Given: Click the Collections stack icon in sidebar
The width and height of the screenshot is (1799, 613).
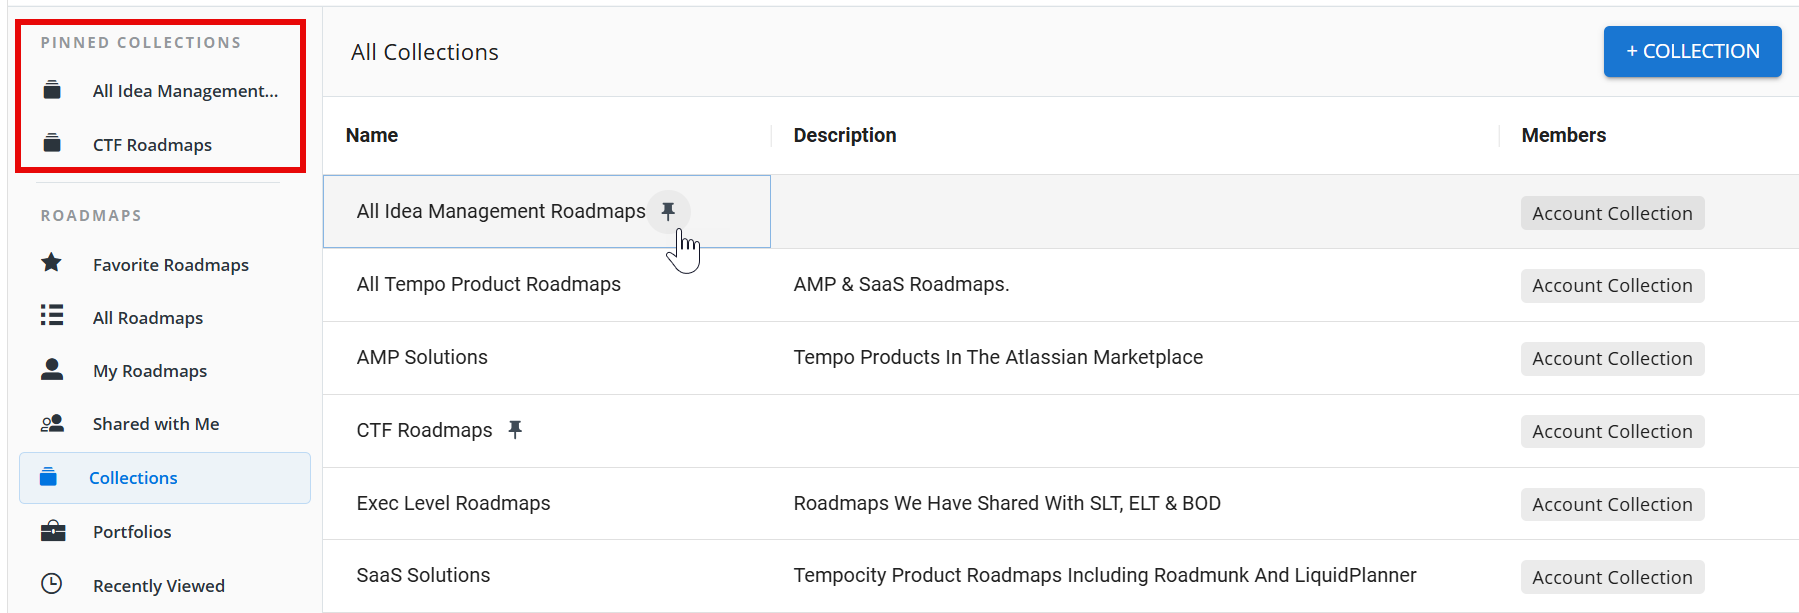Looking at the screenshot, I should (x=48, y=477).
